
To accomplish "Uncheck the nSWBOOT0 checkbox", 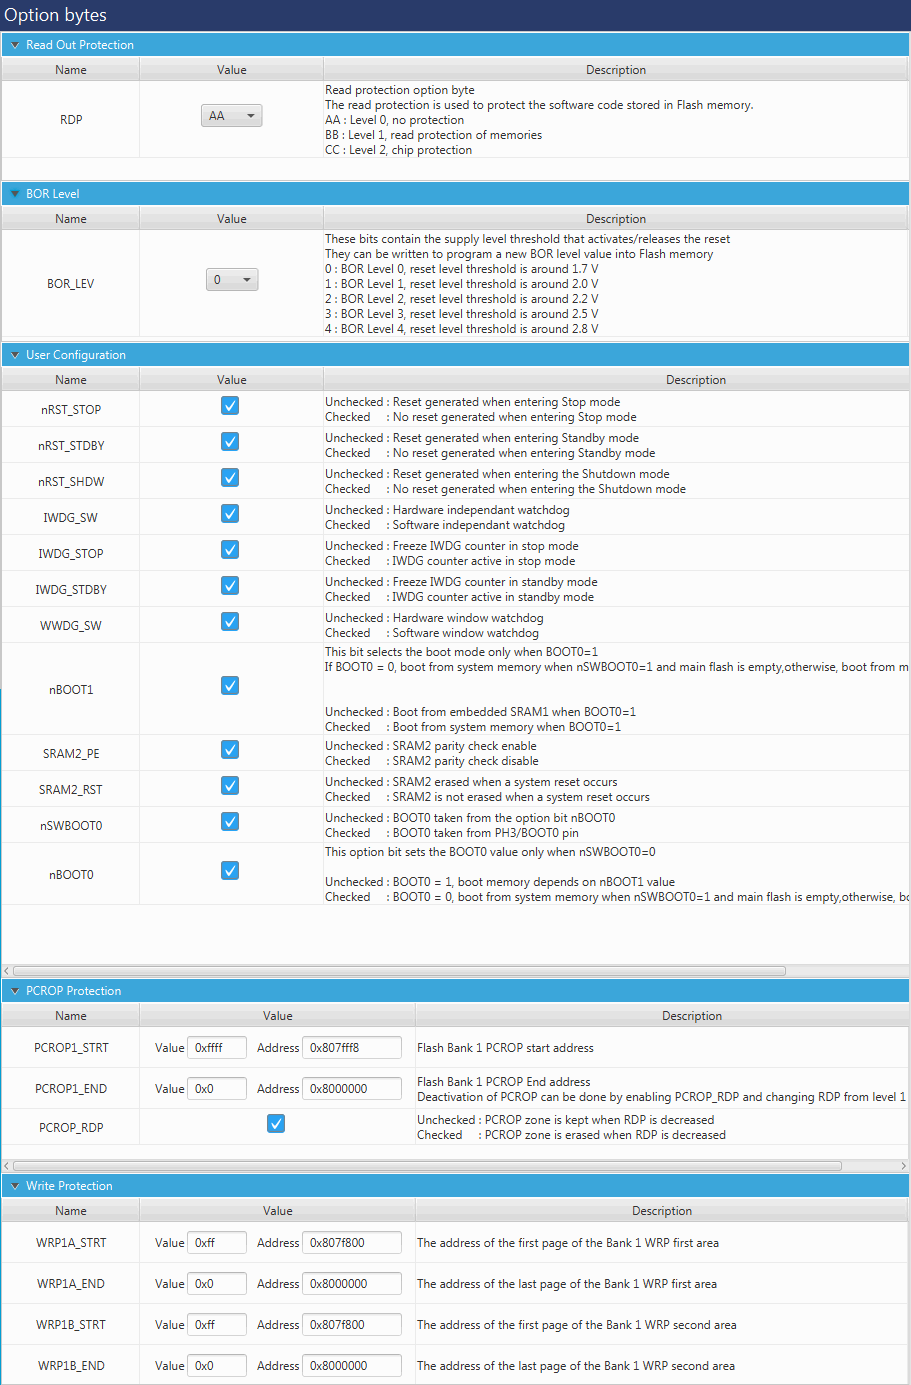I will point(230,822).
